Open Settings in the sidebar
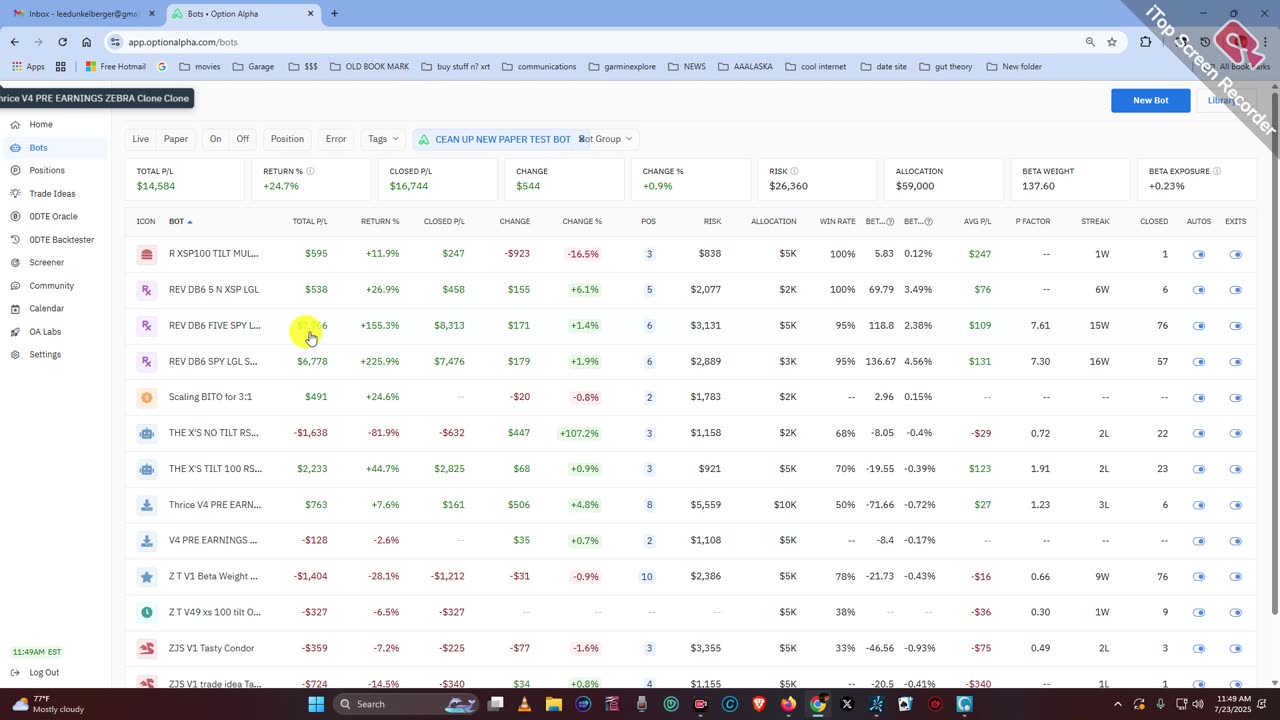The width and height of the screenshot is (1280, 720). tap(45, 354)
